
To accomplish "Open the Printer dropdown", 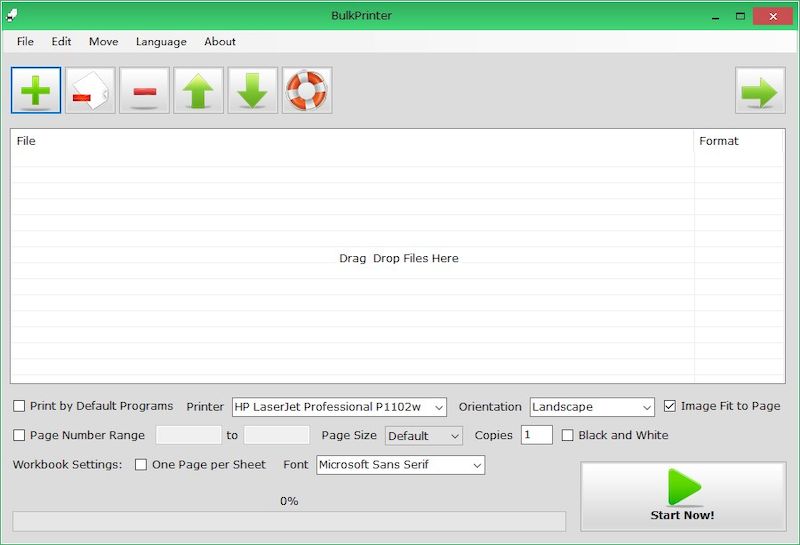I will pos(339,407).
